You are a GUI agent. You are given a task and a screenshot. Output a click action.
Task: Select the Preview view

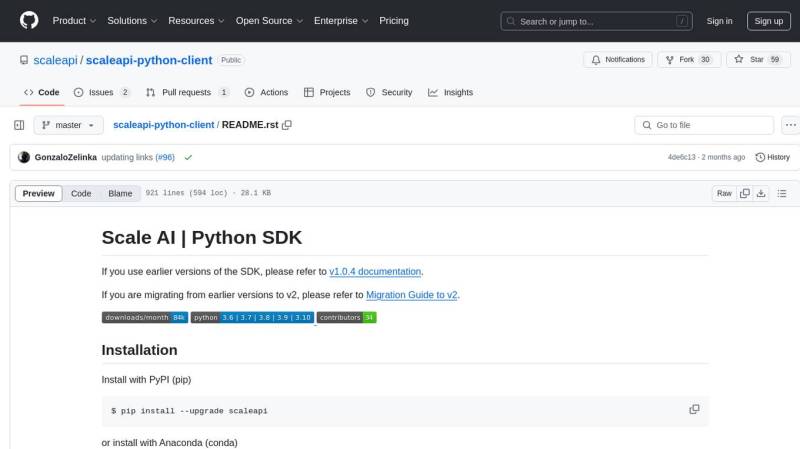(38, 193)
